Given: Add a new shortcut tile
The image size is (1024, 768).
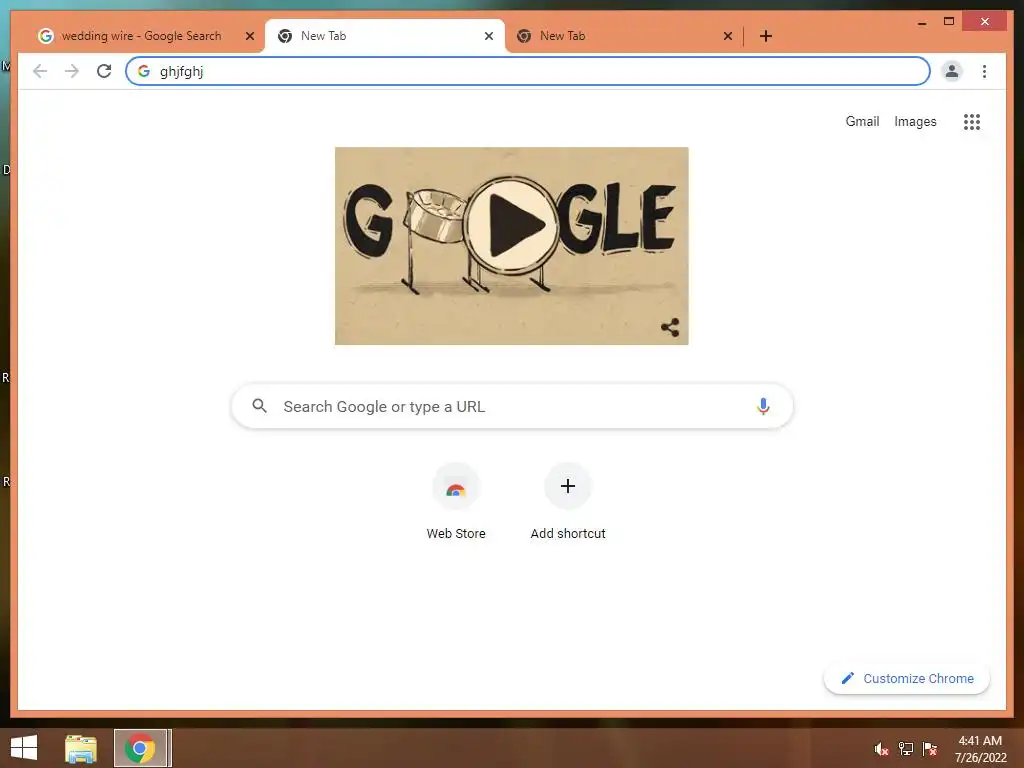Looking at the screenshot, I should pyautogui.click(x=568, y=503).
